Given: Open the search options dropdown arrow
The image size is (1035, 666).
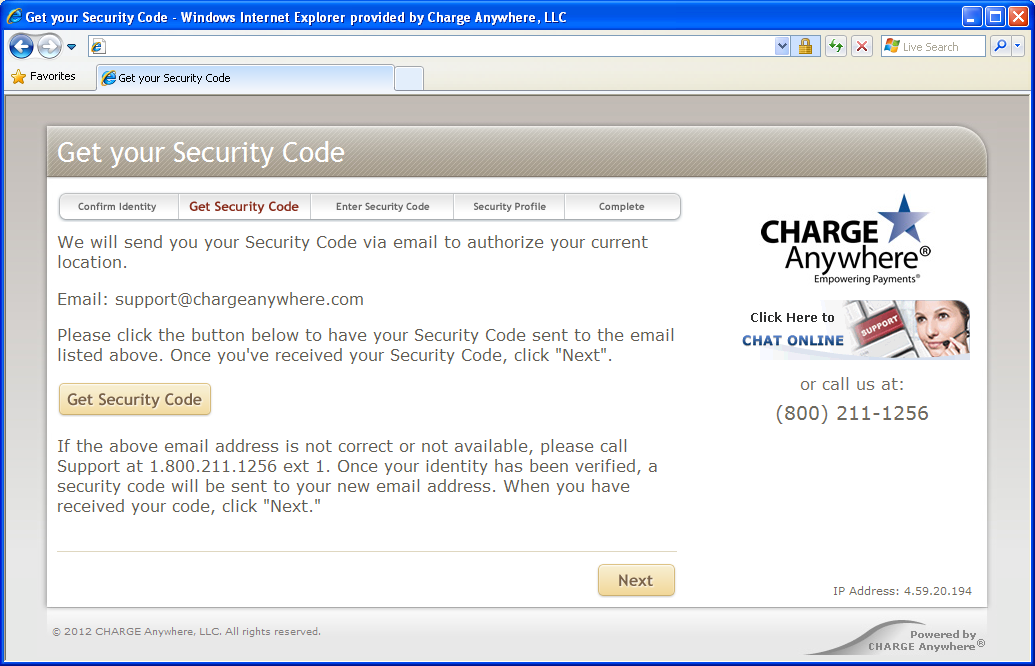Looking at the screenshot, I should pos(1018,47).
